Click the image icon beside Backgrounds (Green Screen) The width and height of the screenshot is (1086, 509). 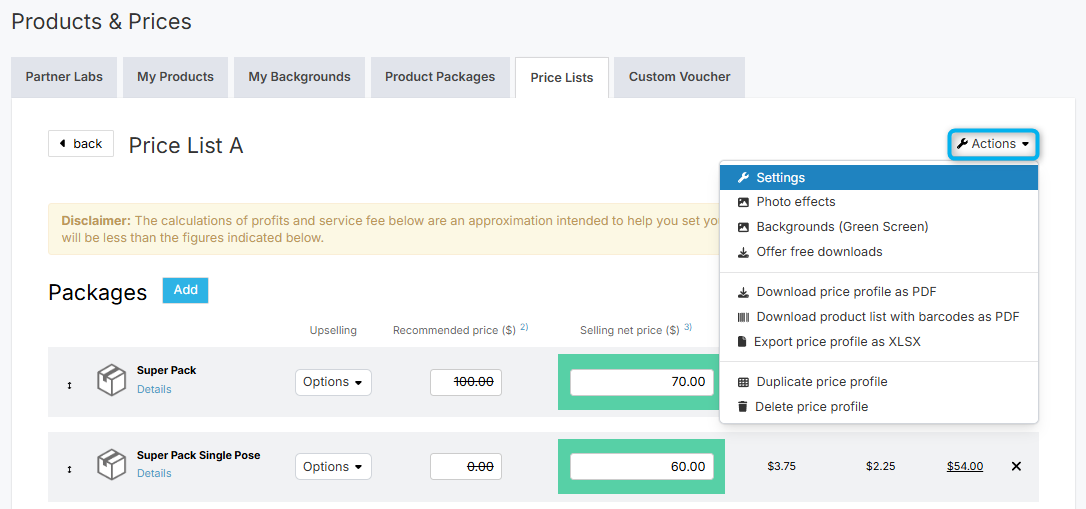743,227
